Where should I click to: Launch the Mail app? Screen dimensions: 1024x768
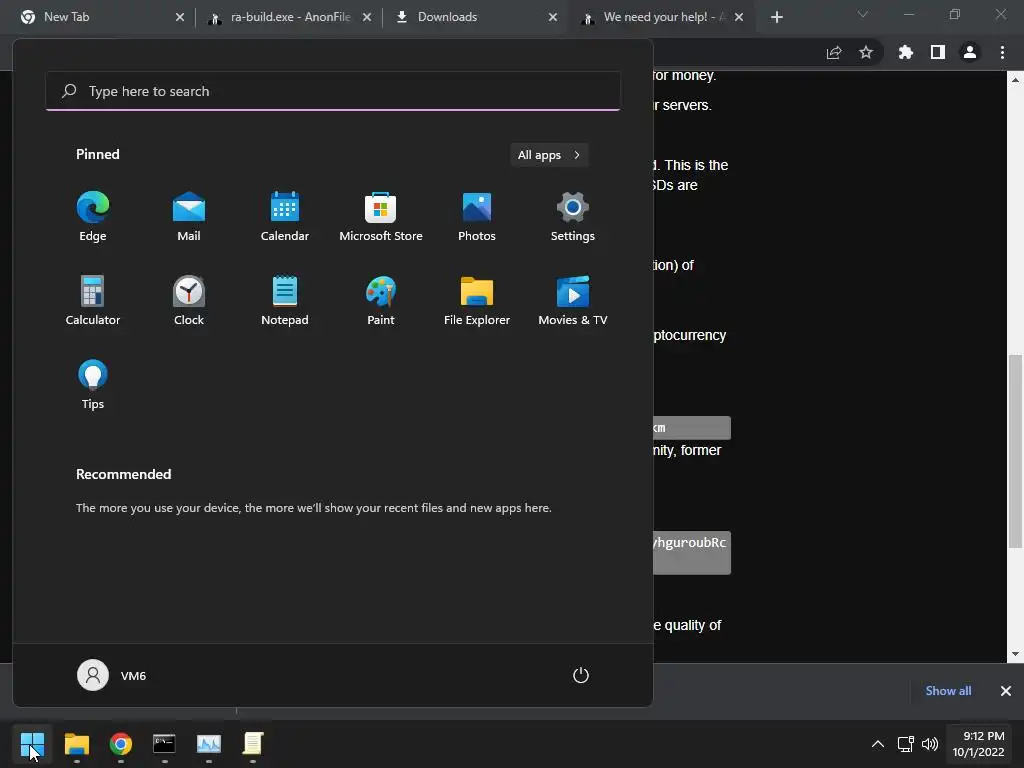click(x=189, y=217)
